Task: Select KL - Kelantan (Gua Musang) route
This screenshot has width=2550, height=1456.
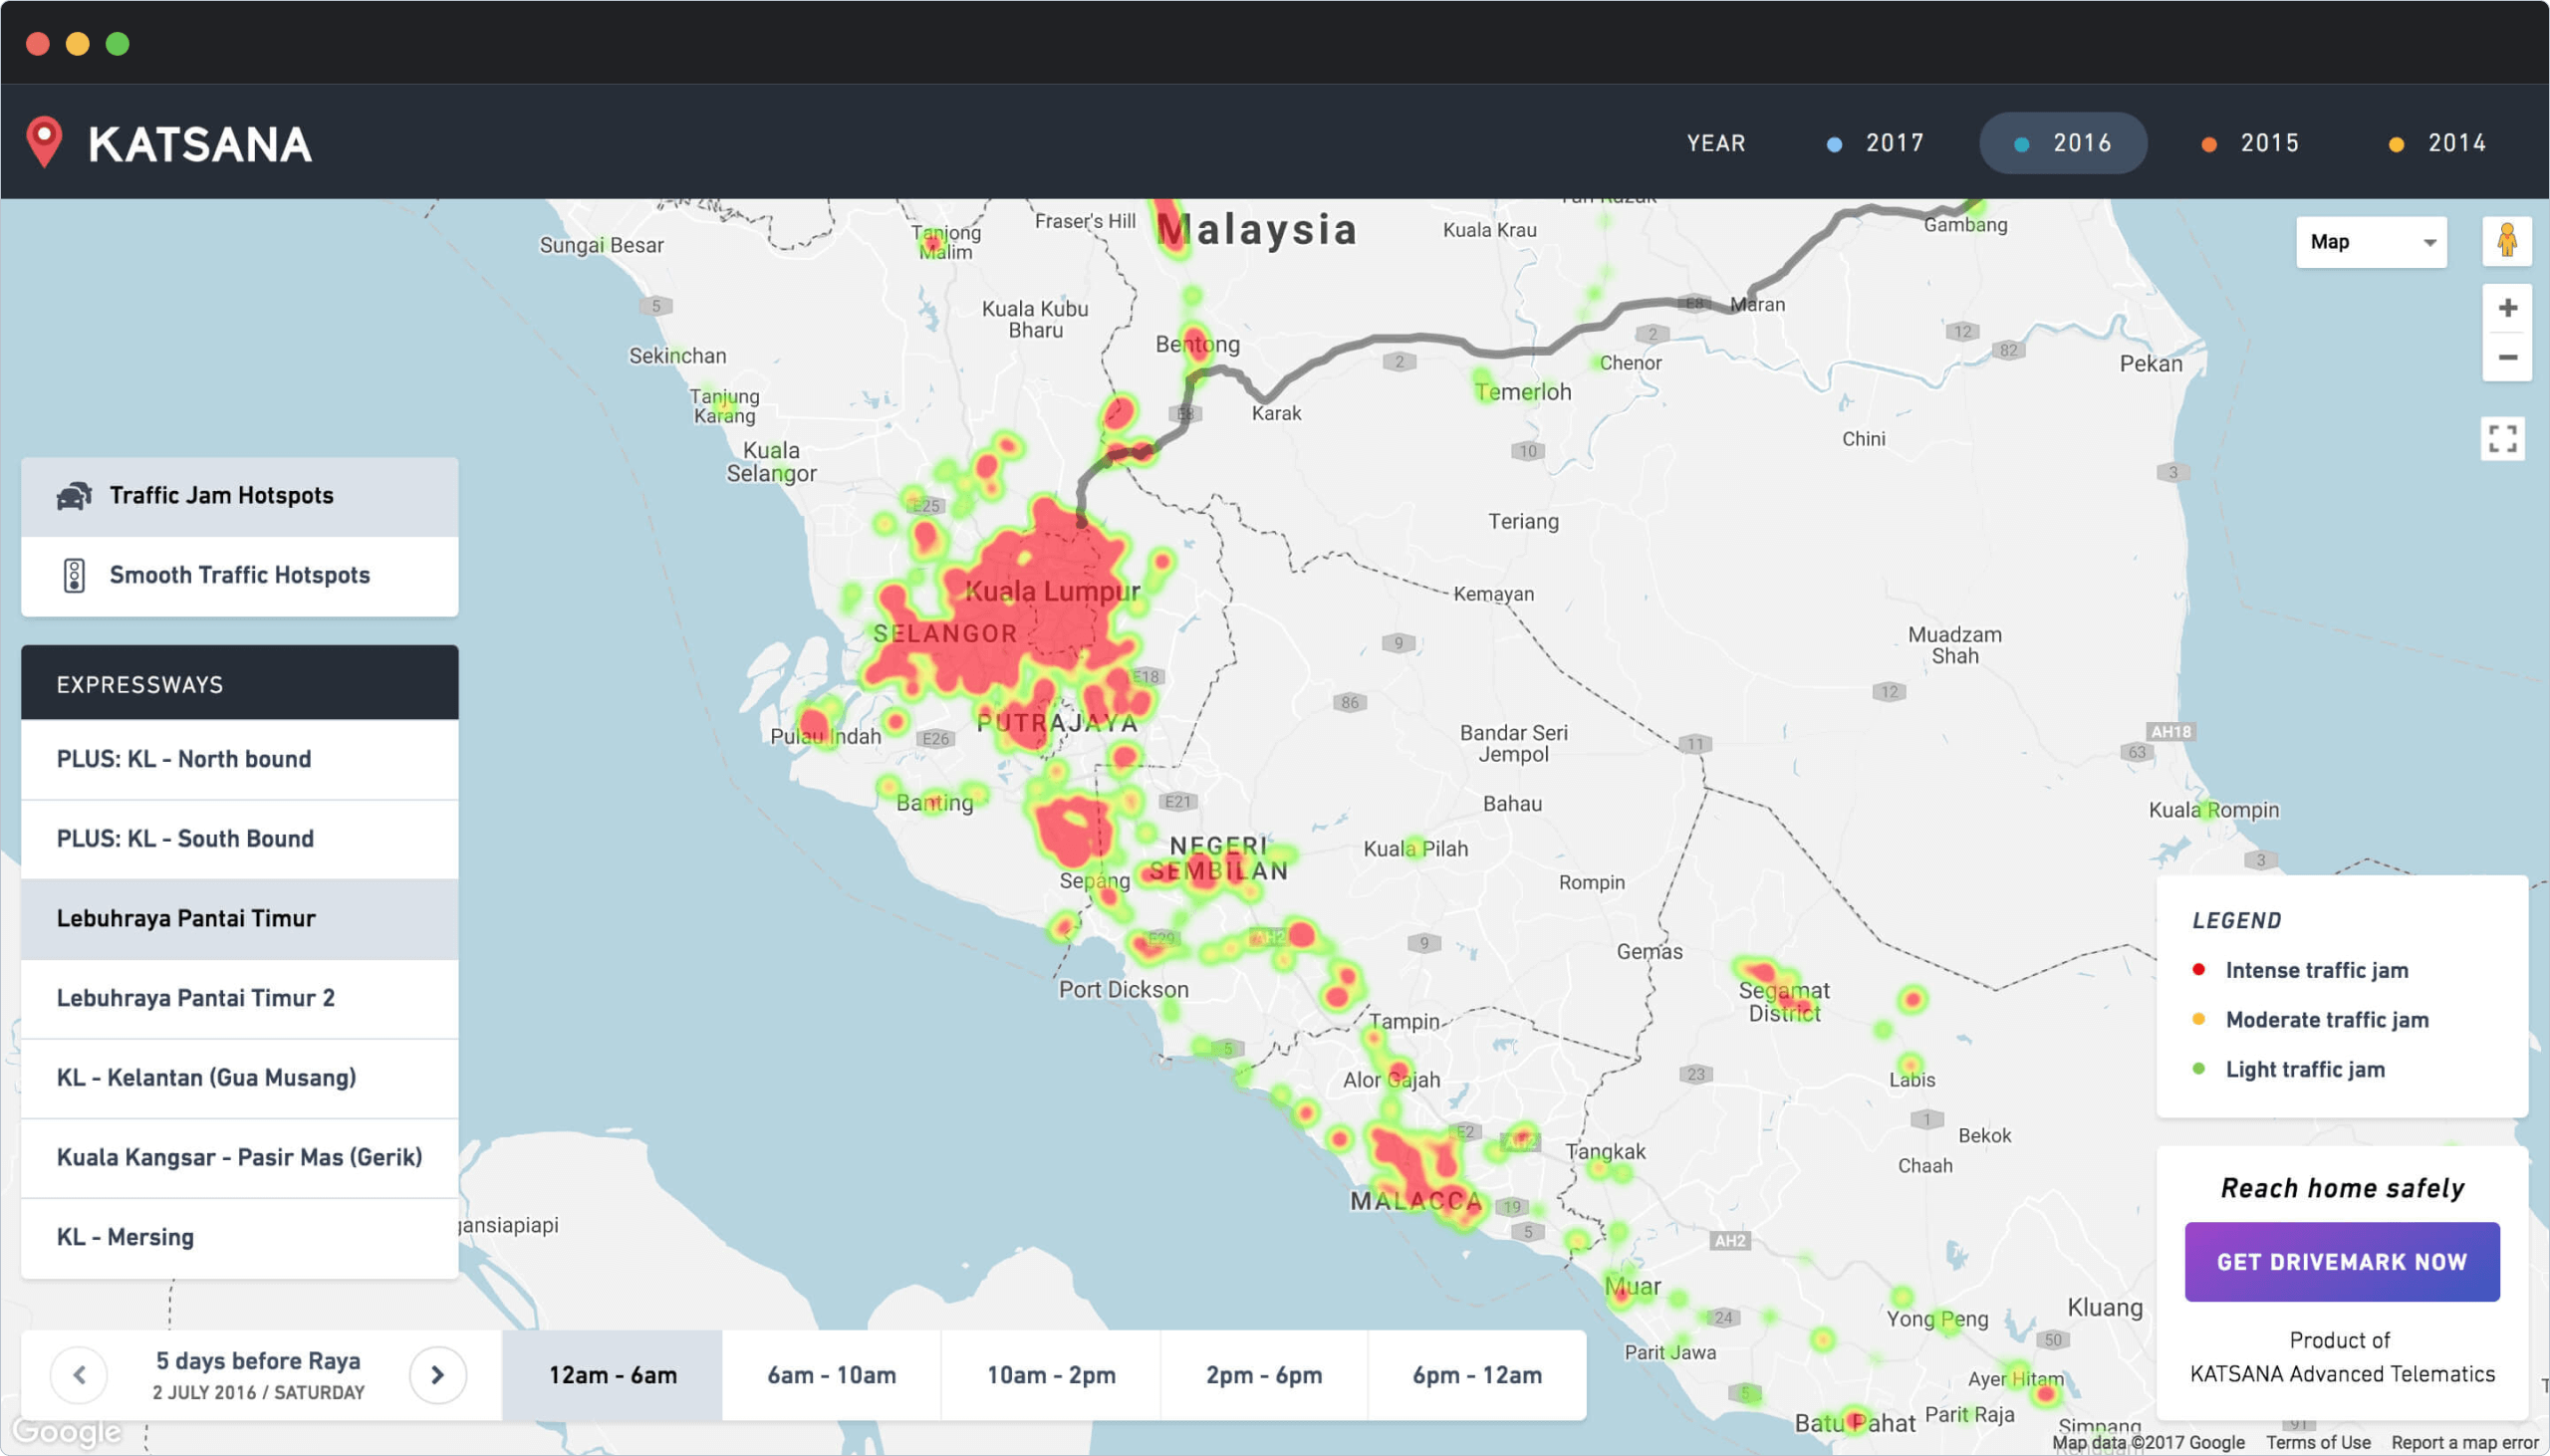Action: [240, 1078]
